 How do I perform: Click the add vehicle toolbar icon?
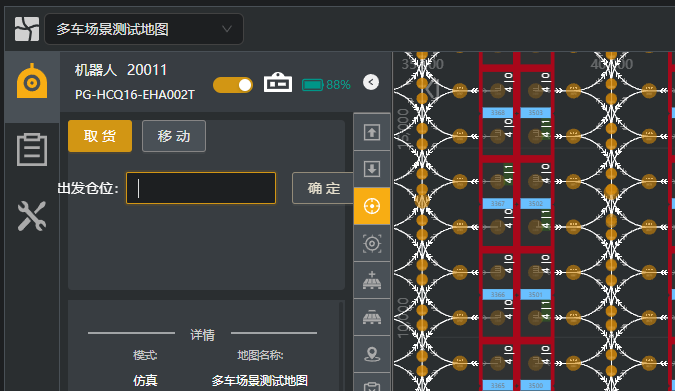372,280
